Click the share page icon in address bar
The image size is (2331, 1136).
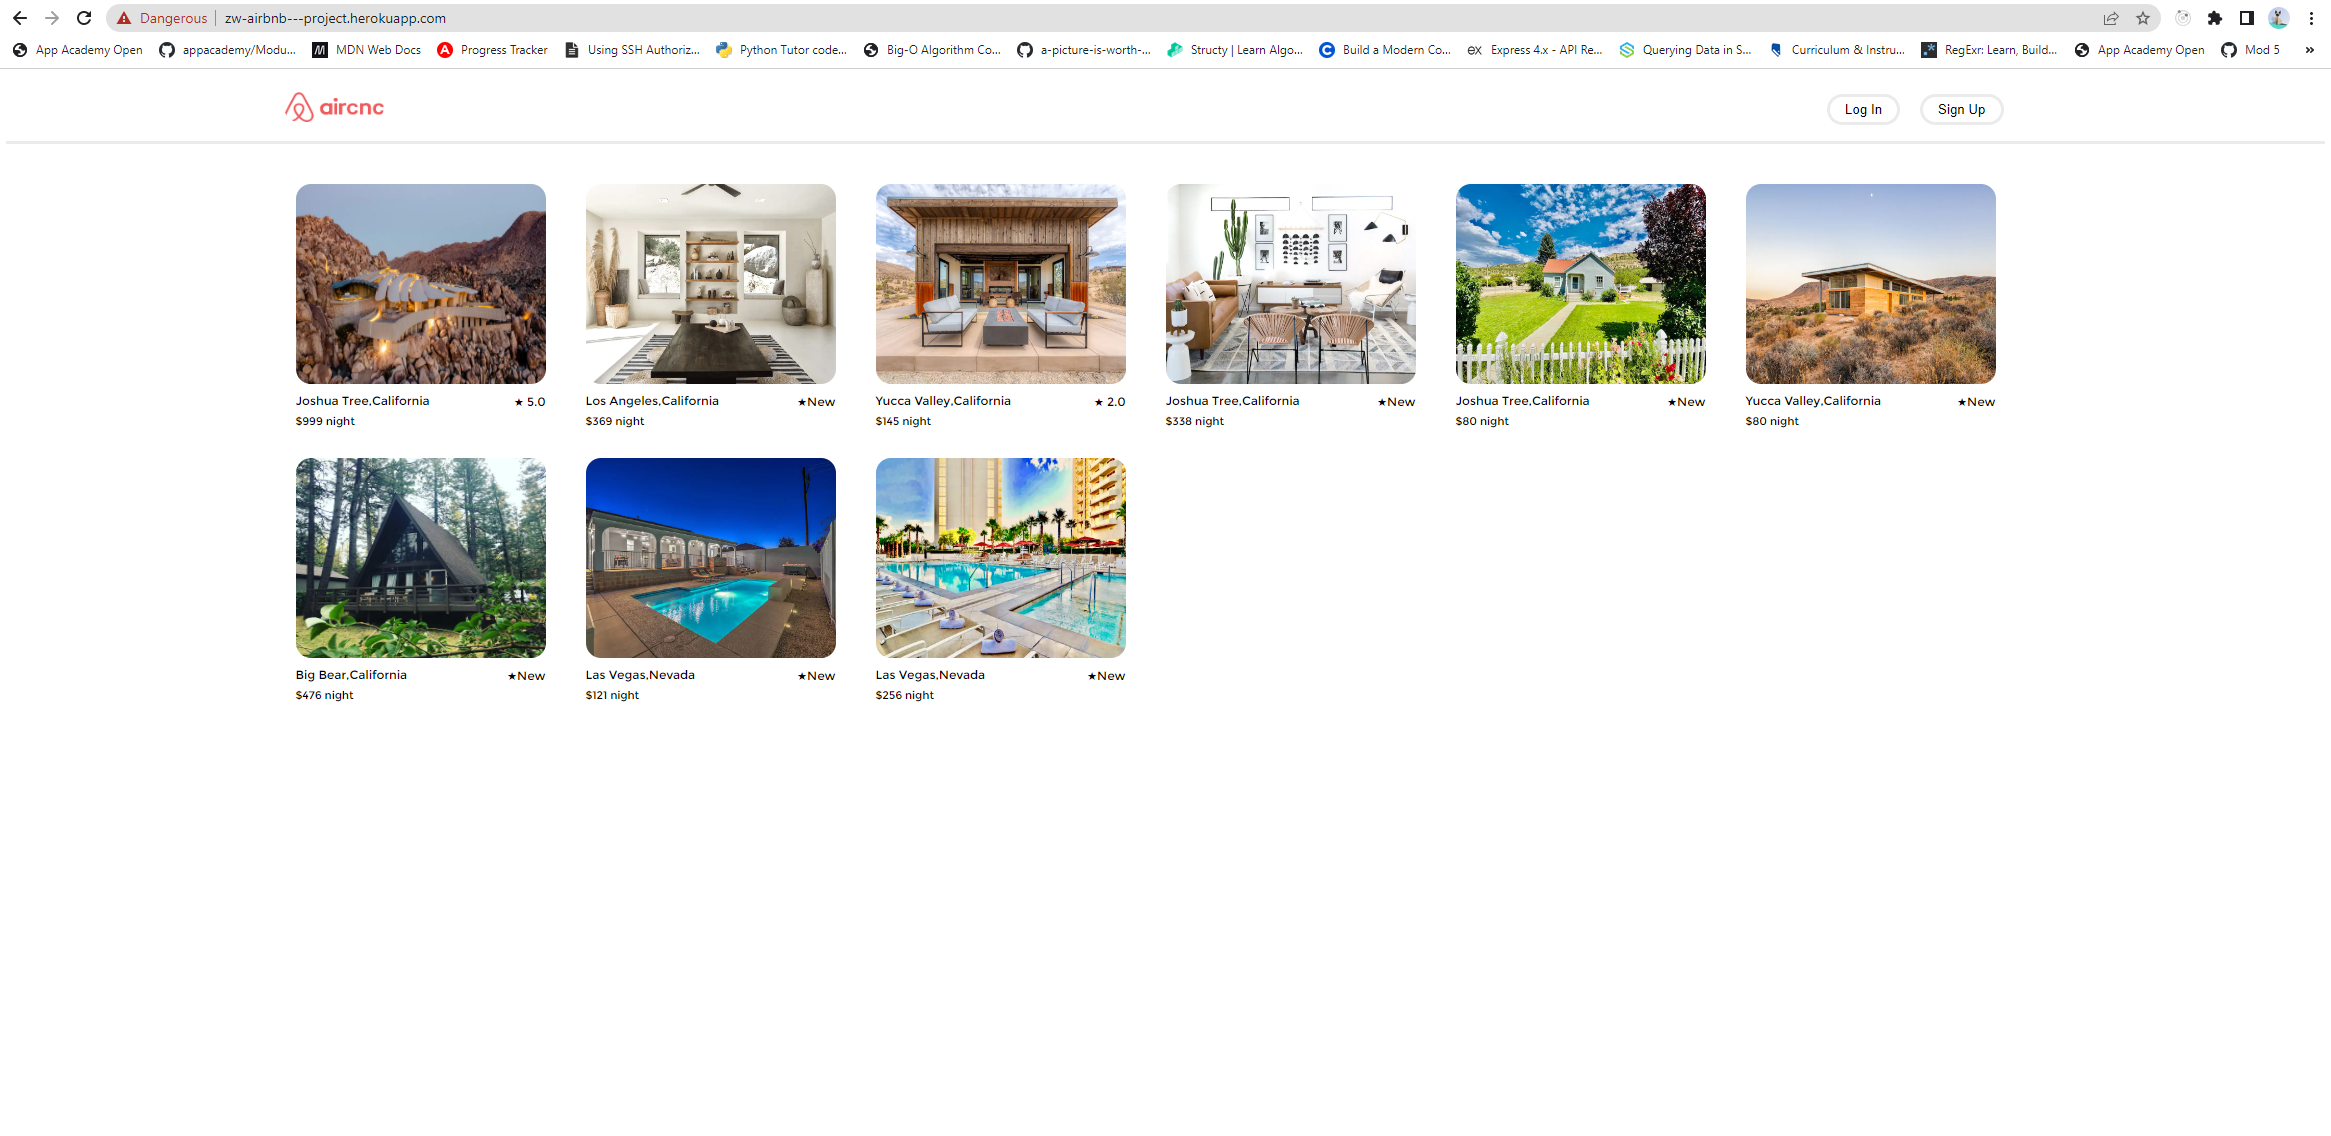(x=2111, y=18)
